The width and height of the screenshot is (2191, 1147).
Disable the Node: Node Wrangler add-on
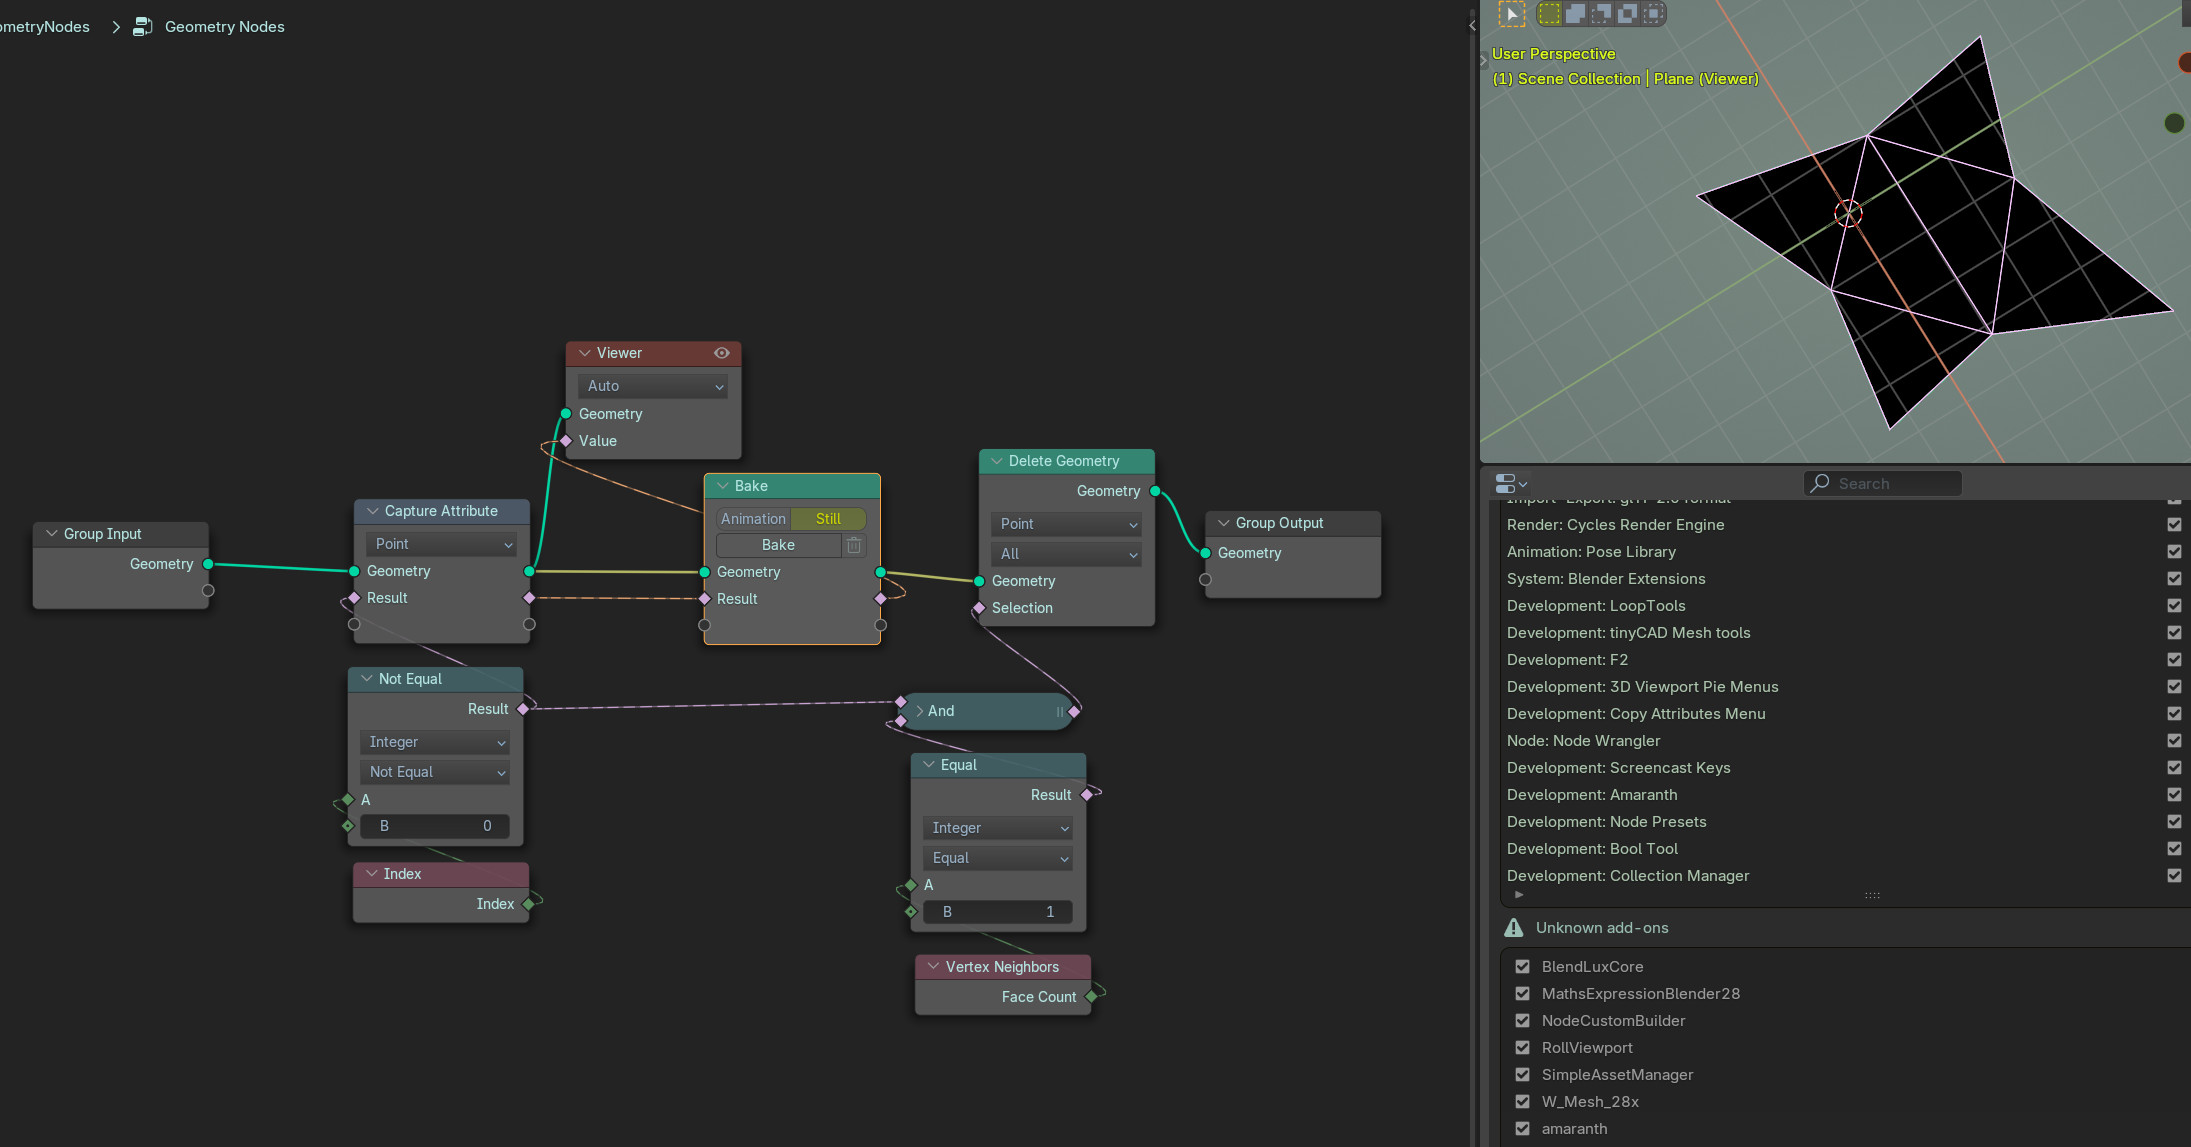click(2174, 741)
